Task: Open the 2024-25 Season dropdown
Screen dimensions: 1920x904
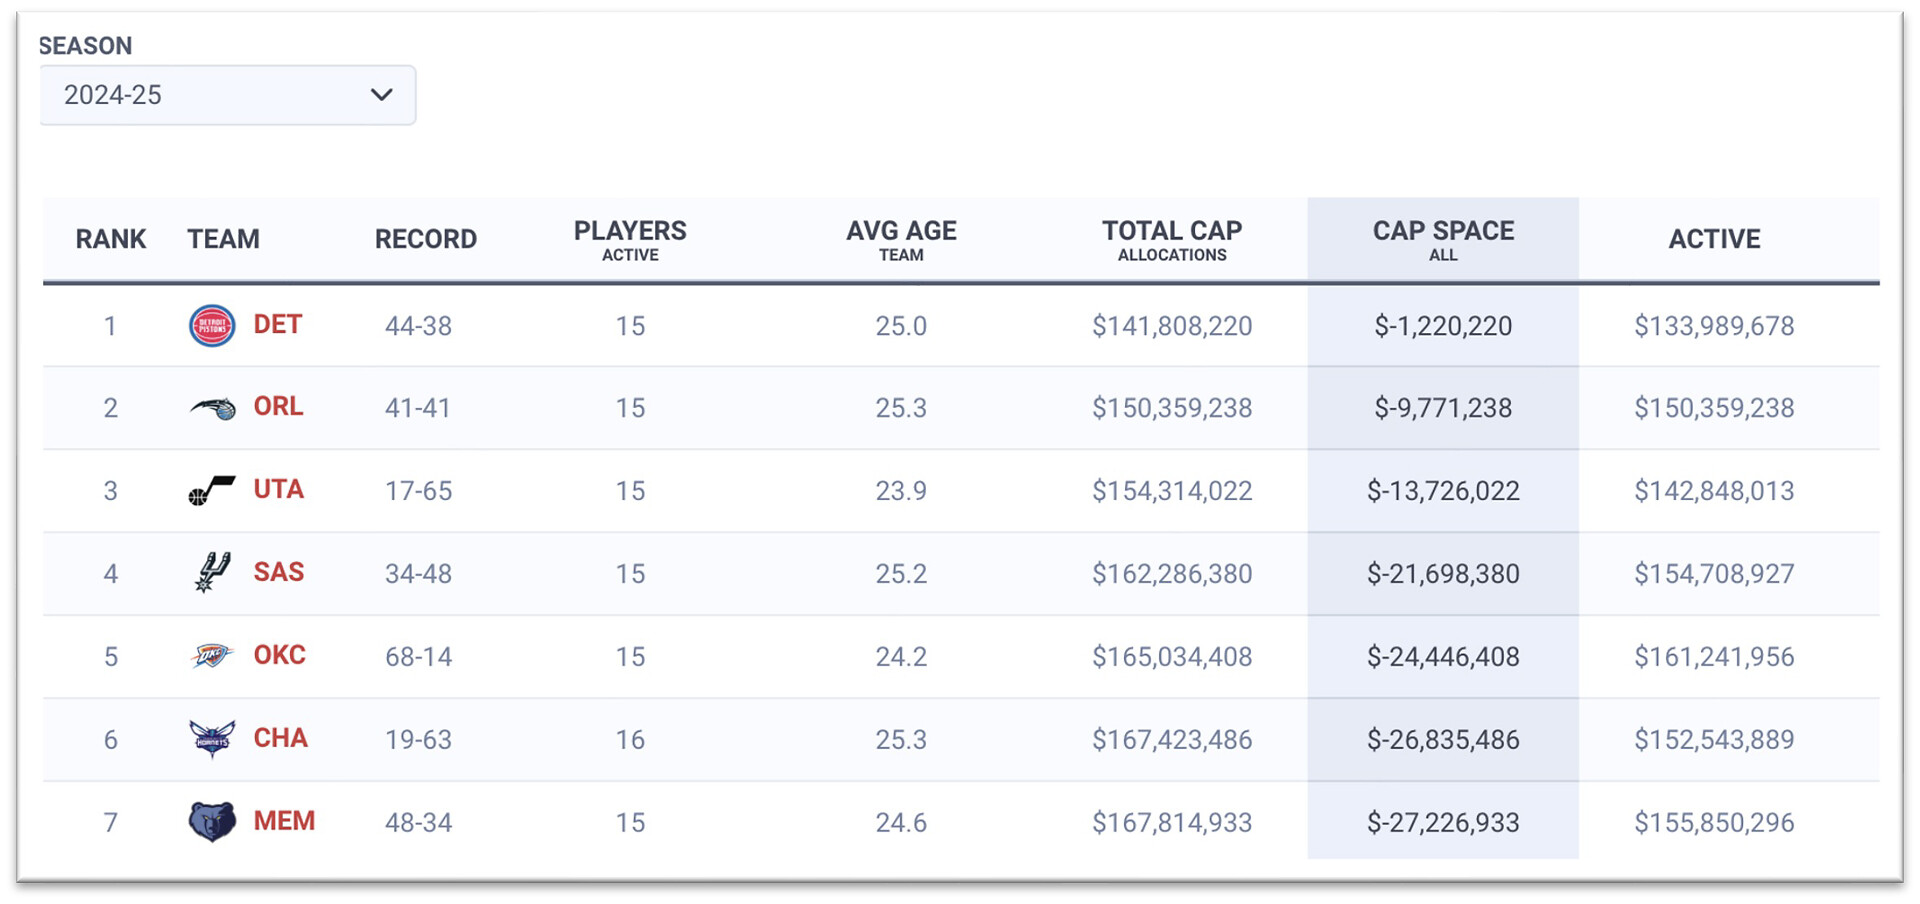Action: 227,95
